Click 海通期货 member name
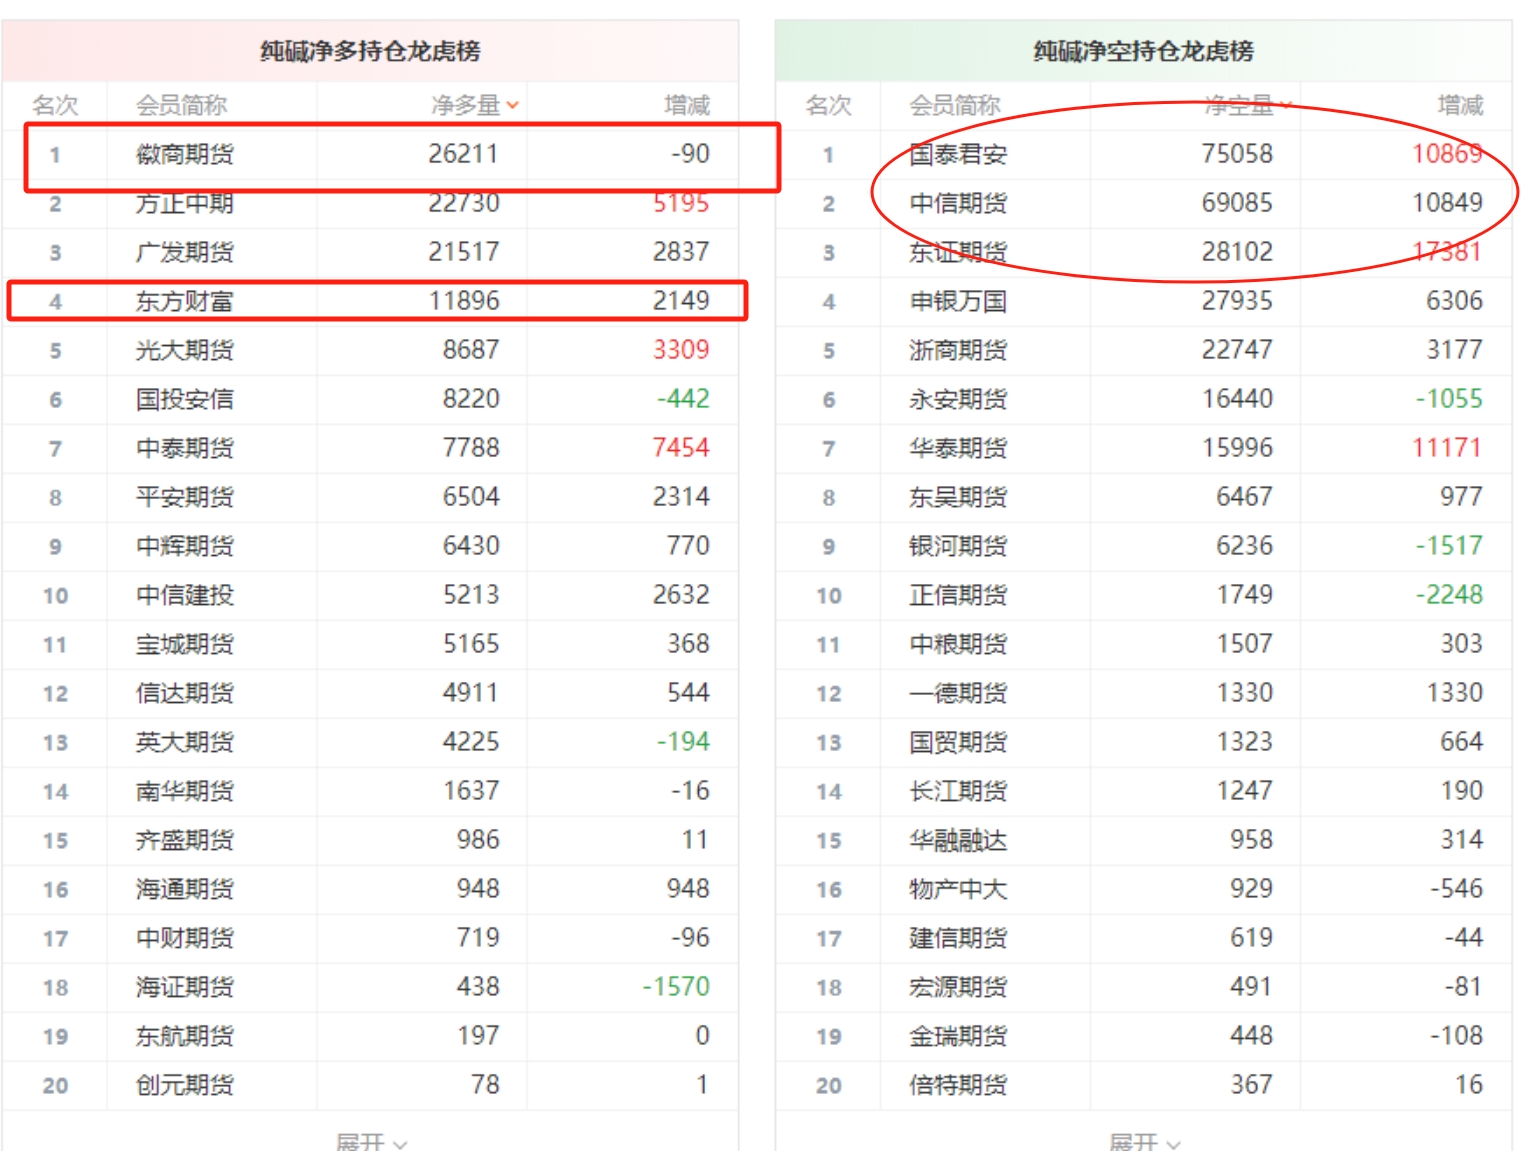 pyautogui.click(x=185, y=889)
